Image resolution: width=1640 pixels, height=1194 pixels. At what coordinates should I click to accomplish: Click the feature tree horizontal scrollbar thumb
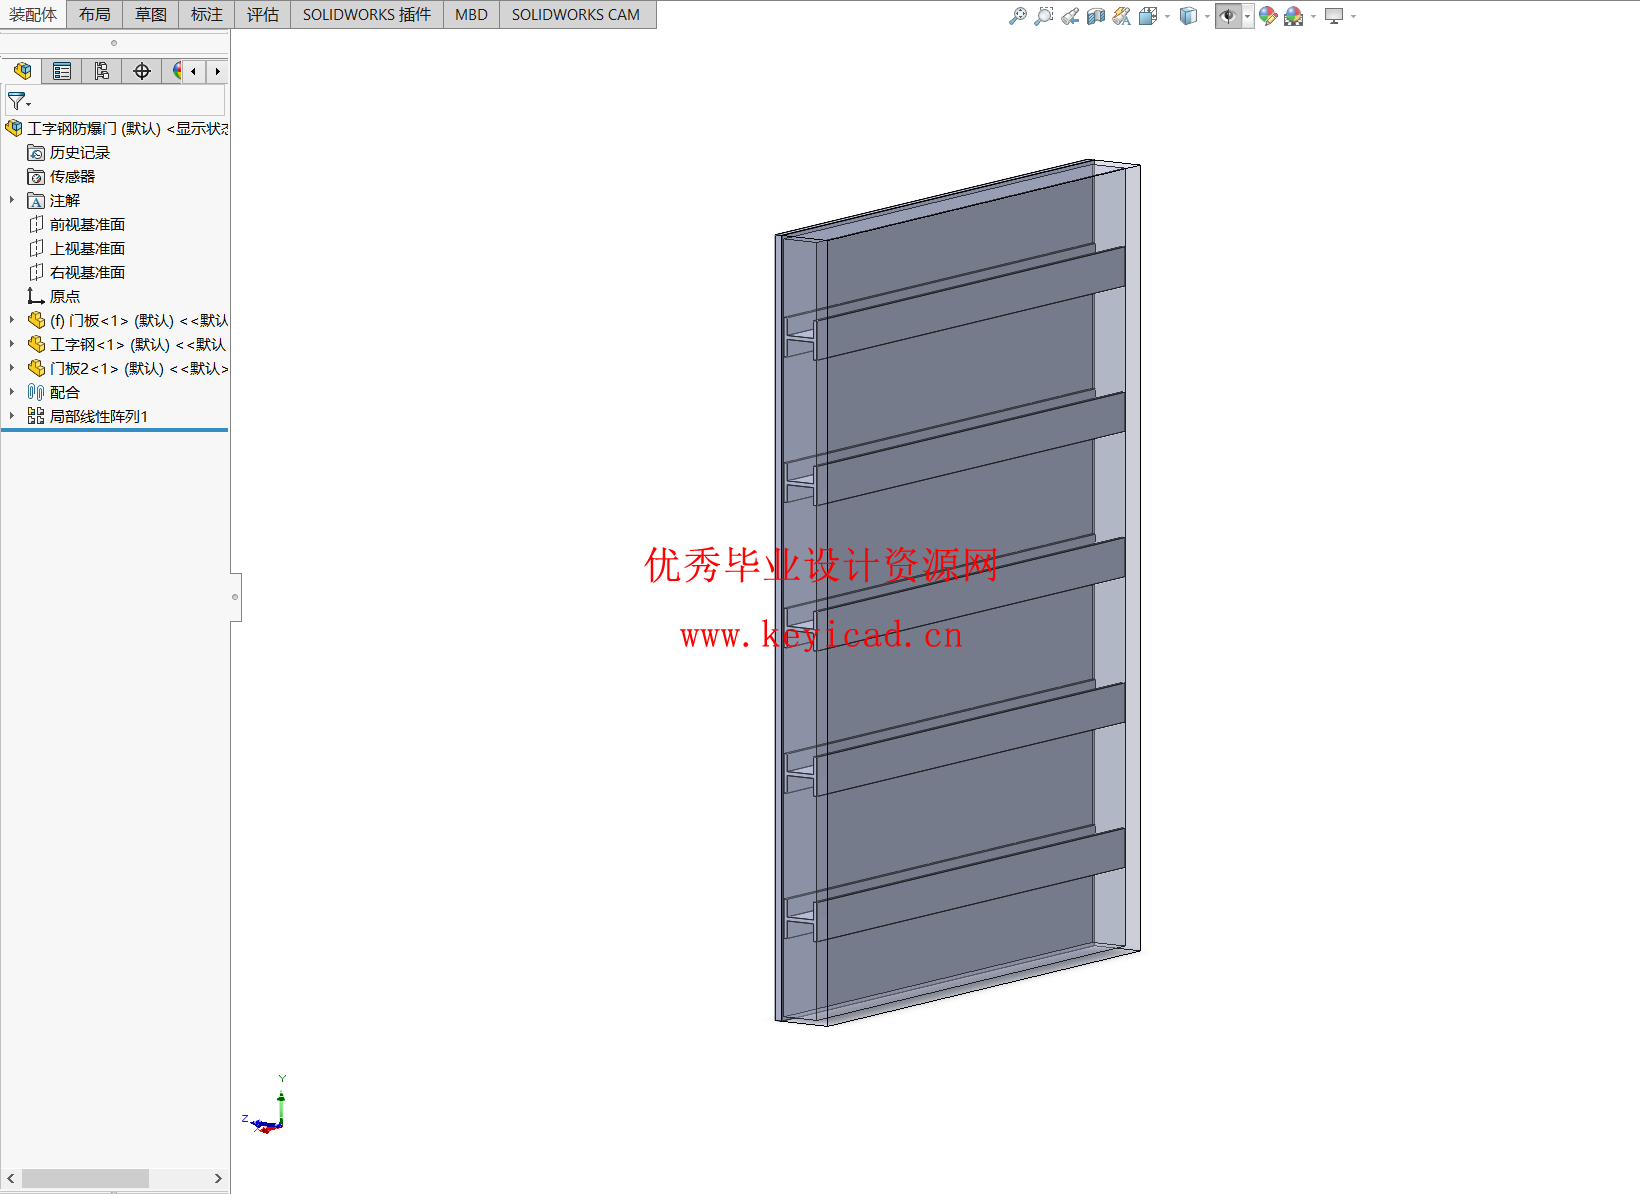coord(85,1178)
